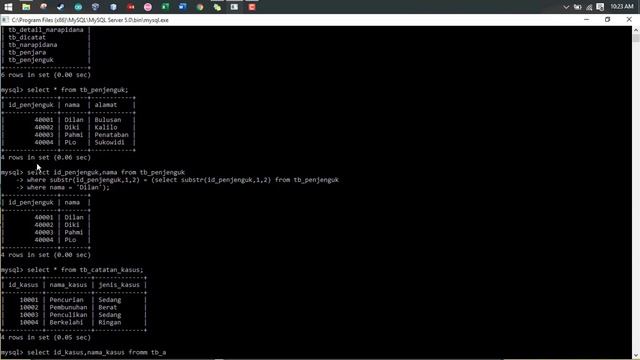This screenshot has height=360, width=640.
Task: Open File Explorer from the taskbar
Action: (26, 7)
